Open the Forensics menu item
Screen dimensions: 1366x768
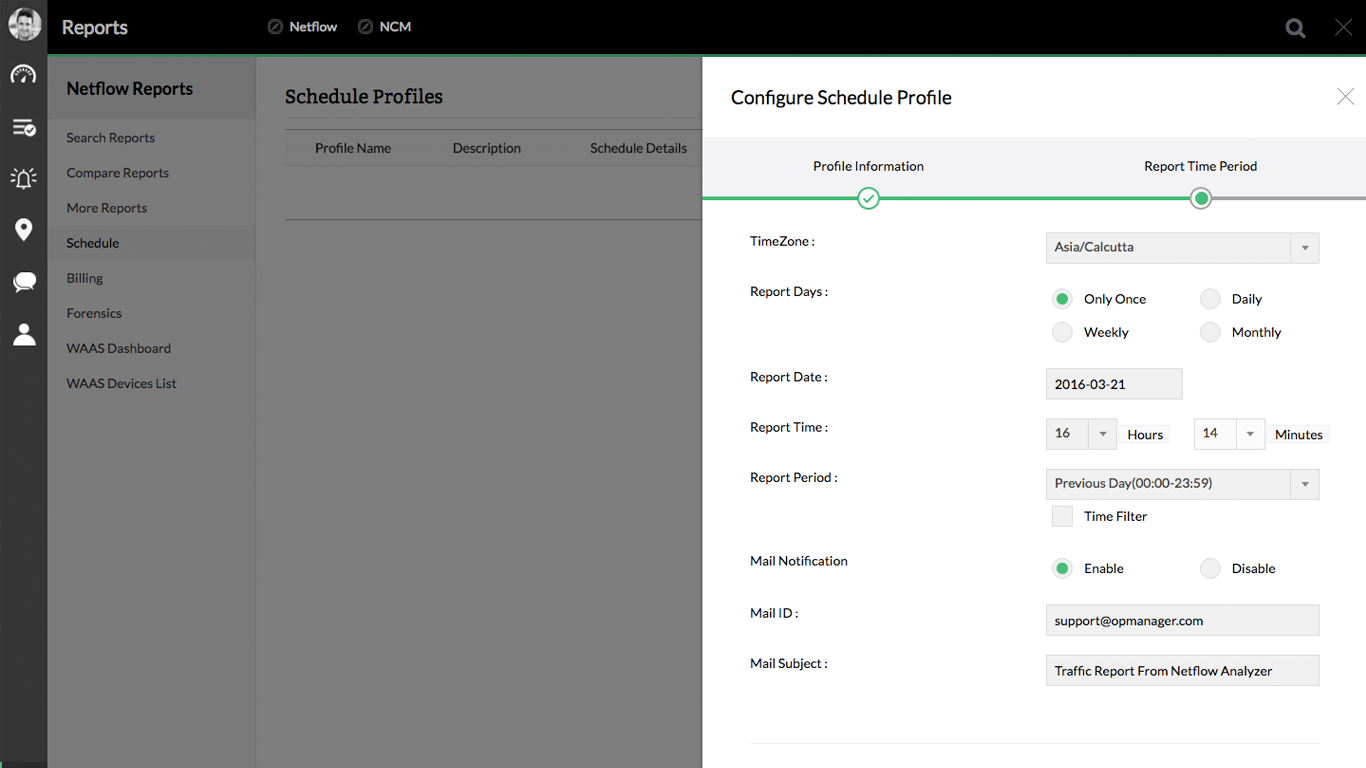tap(93, 312)
